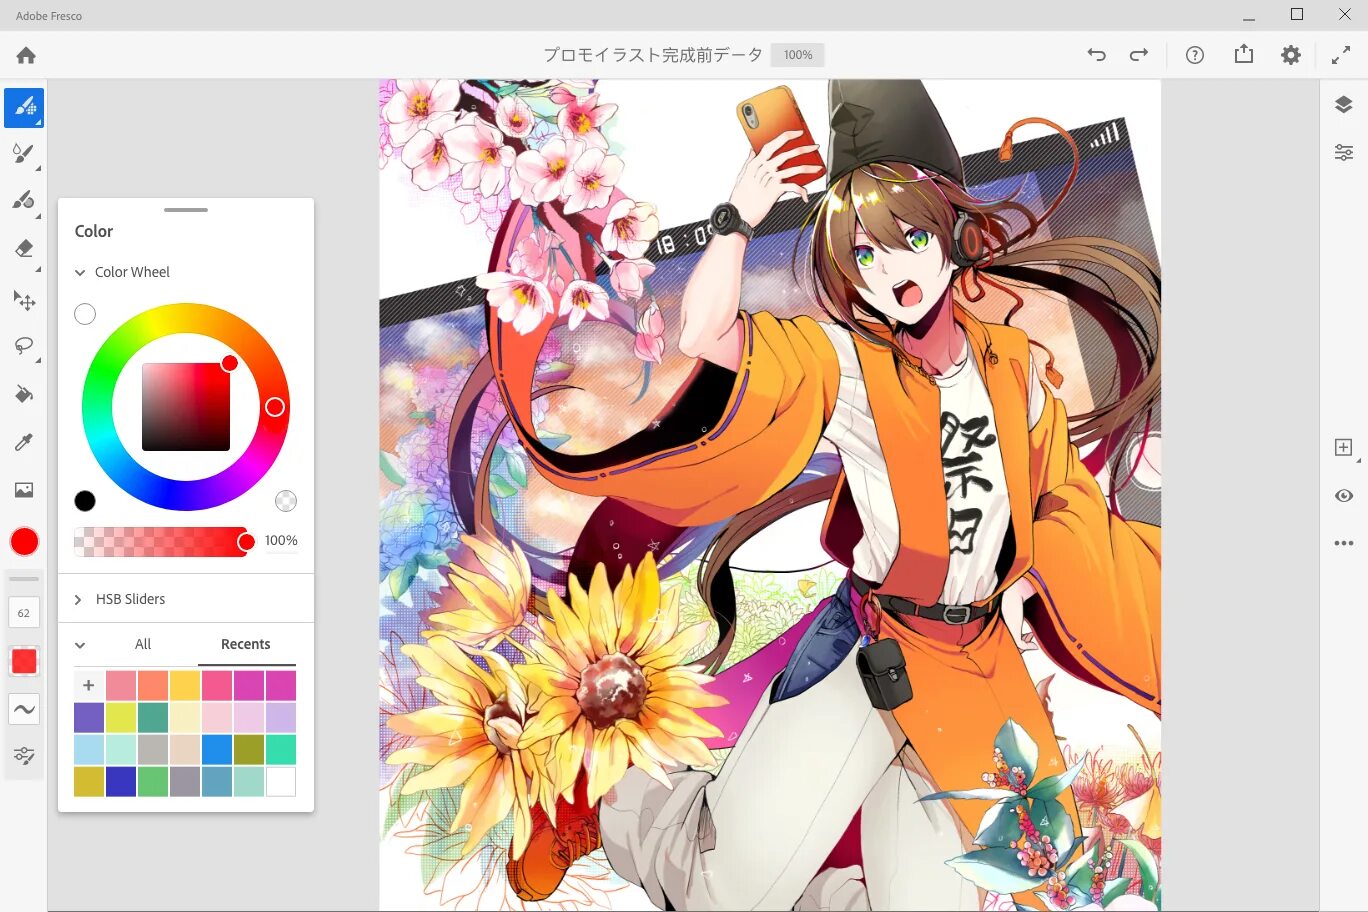Switch to the Recents swatches tab
The image size is (1368, 912).
coord(246,645)
